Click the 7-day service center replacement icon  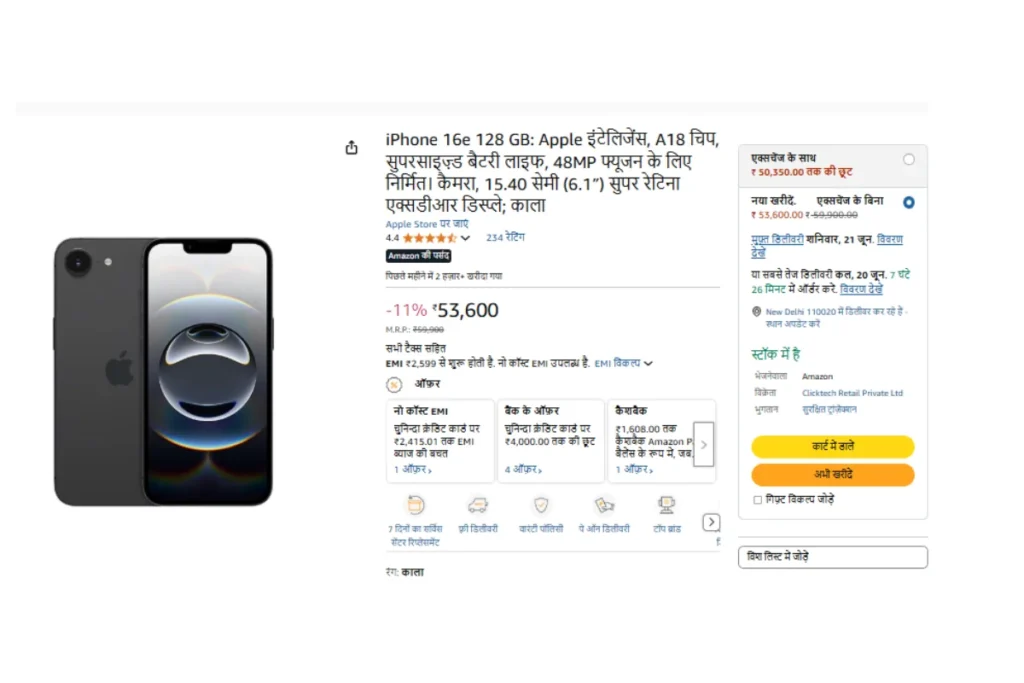(415, 505)
